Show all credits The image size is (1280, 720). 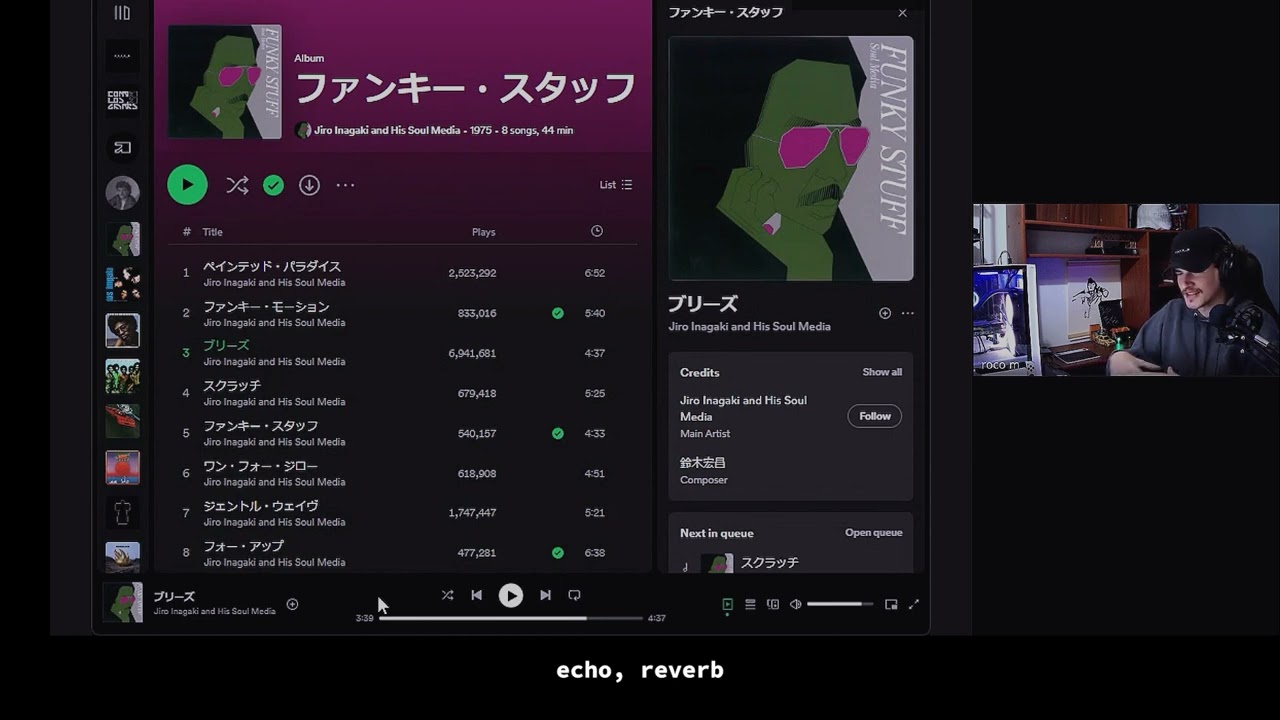(x=882, y=372)
